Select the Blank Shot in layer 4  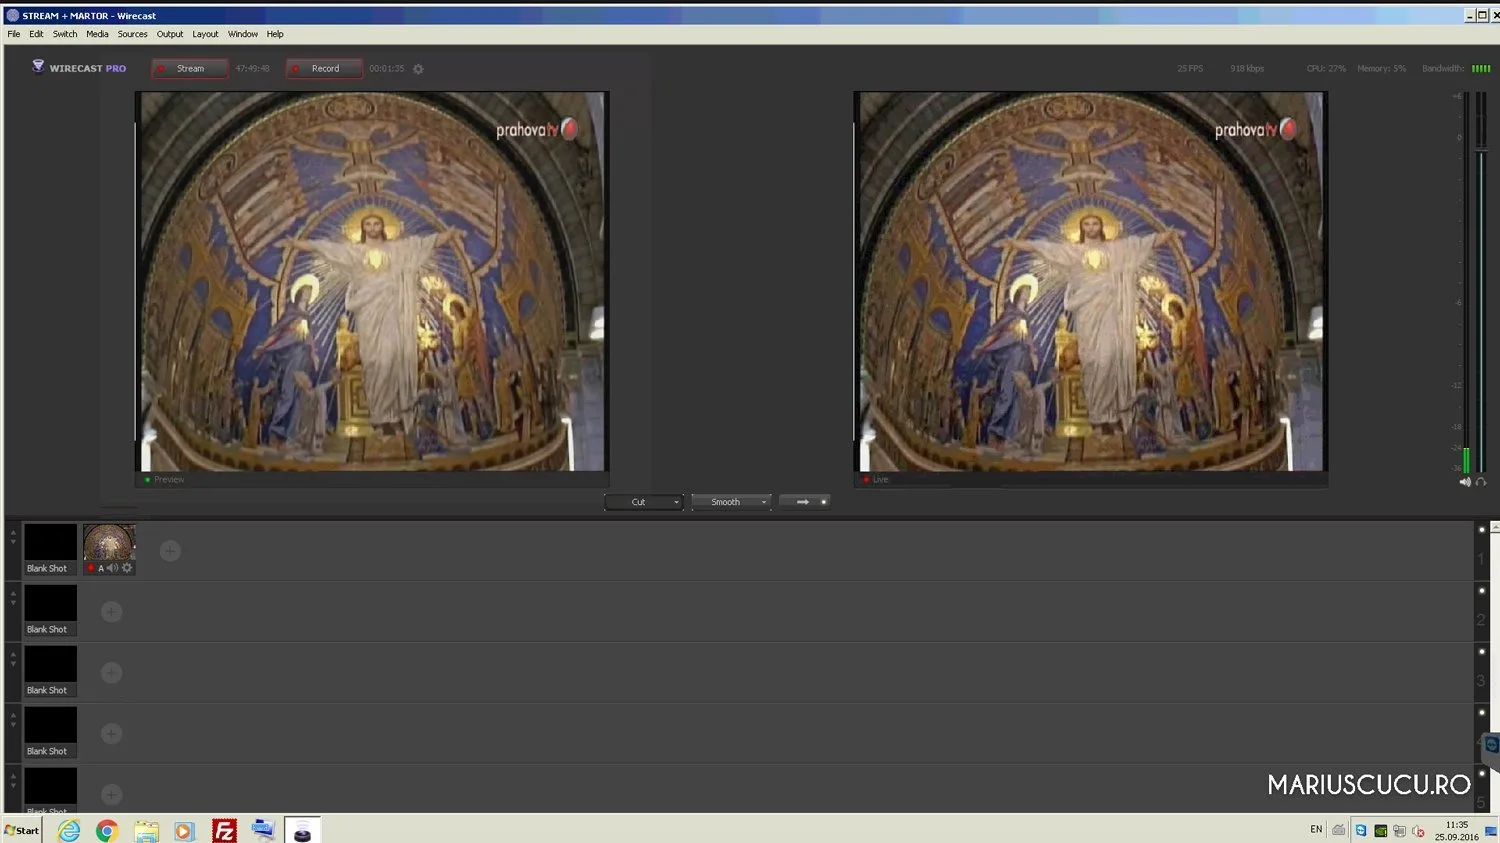click(50, 732)
